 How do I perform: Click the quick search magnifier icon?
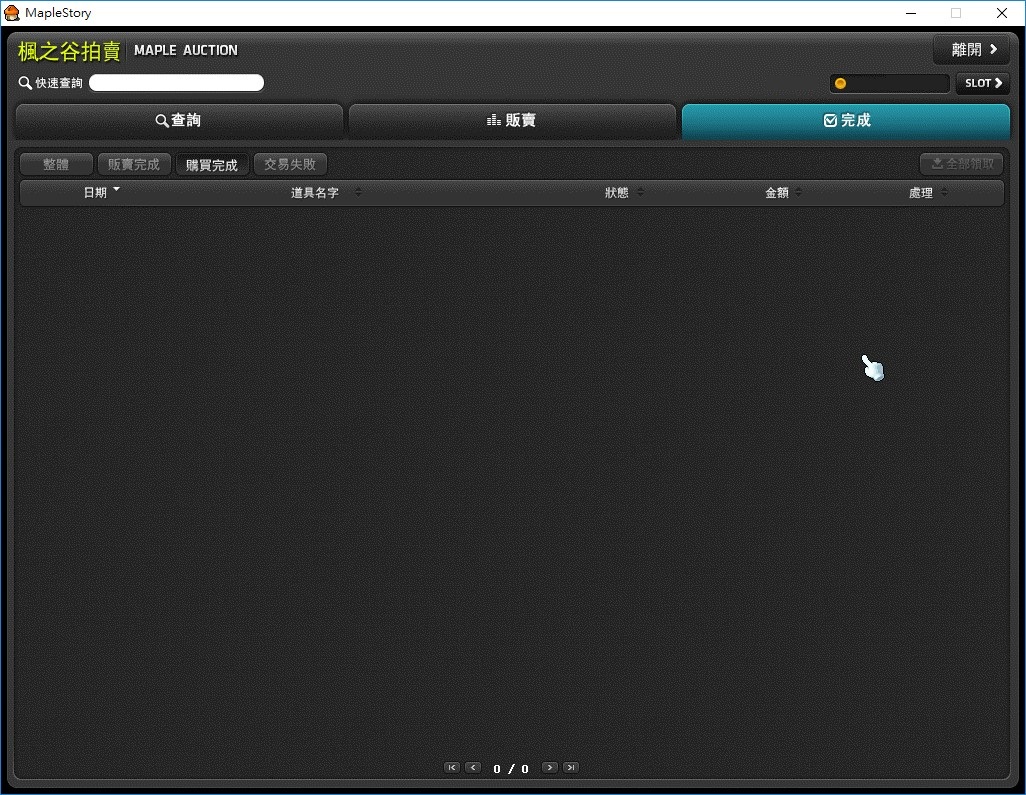click(x=25, y=83)
